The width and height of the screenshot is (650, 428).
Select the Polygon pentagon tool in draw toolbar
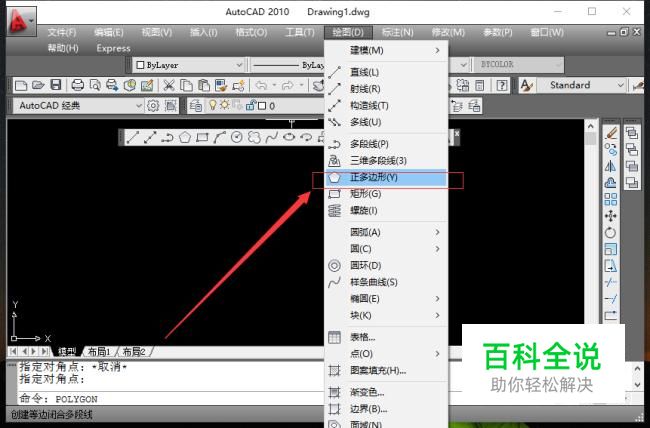point(184,137)
